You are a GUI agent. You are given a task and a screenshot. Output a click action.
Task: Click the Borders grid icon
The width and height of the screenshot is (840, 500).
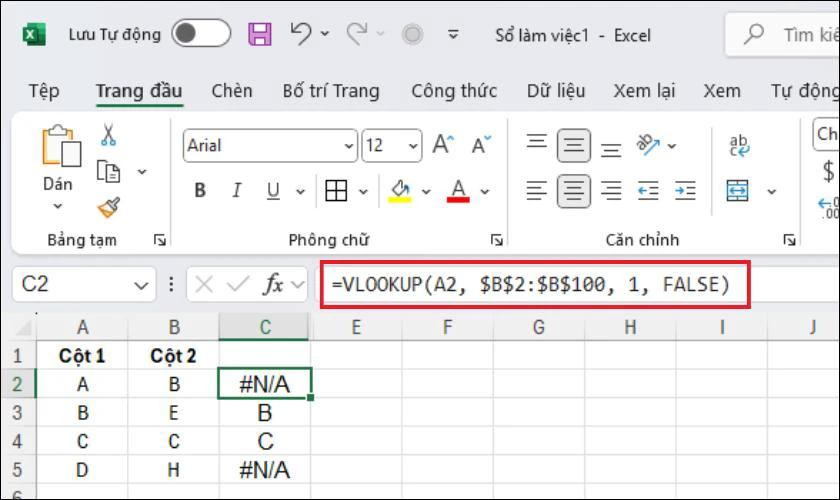[336, 191]
